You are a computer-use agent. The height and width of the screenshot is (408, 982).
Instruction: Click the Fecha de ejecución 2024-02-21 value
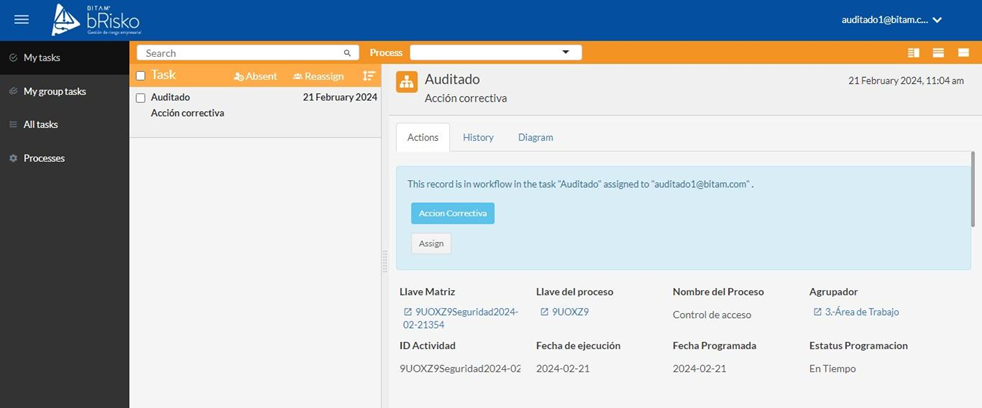point(562,369)
